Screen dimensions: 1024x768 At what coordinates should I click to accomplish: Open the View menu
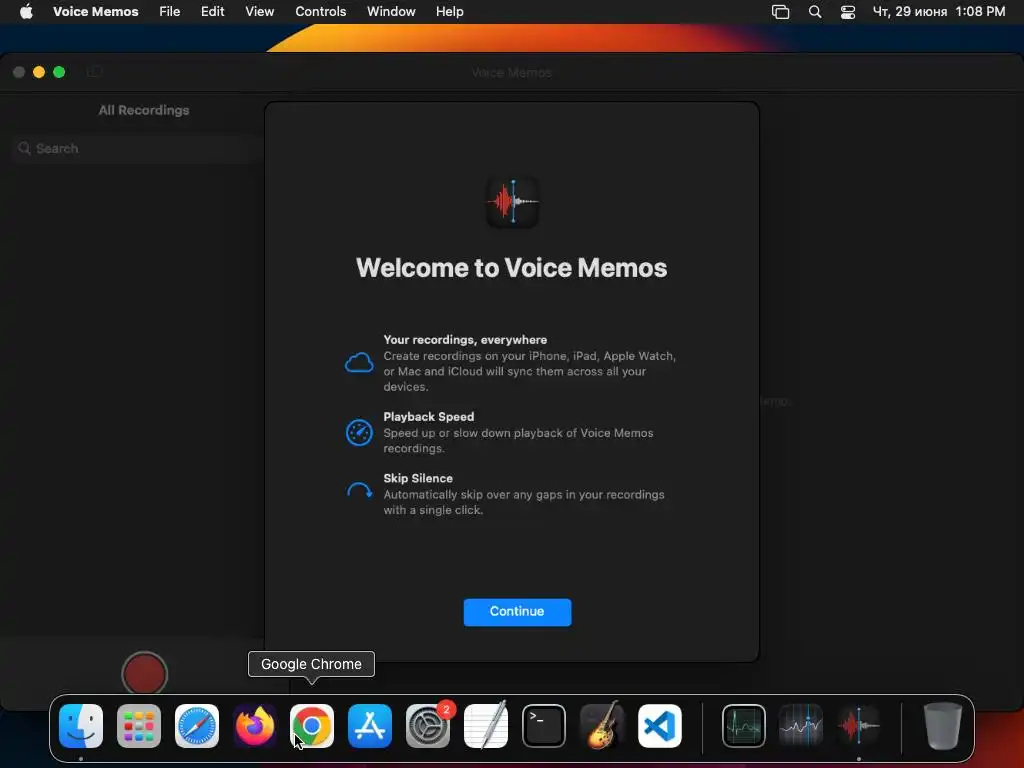point(259,12)
